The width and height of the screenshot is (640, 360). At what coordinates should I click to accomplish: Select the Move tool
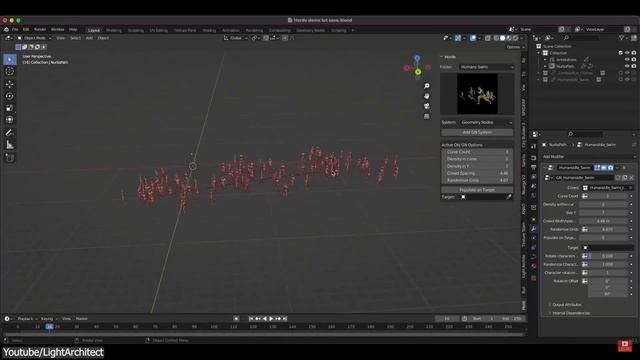tap(10, 84)
